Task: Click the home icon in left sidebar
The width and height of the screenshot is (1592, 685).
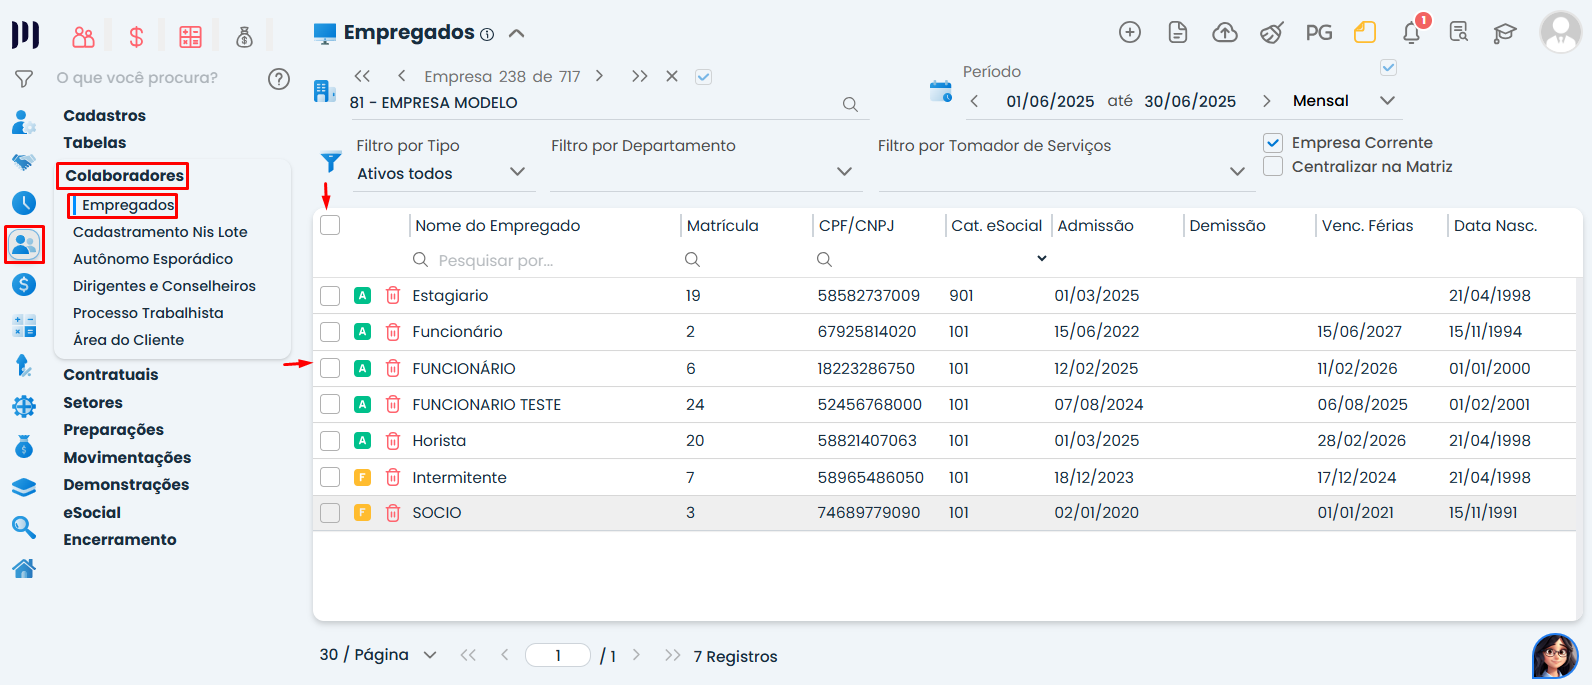Action: pos(24,569)
